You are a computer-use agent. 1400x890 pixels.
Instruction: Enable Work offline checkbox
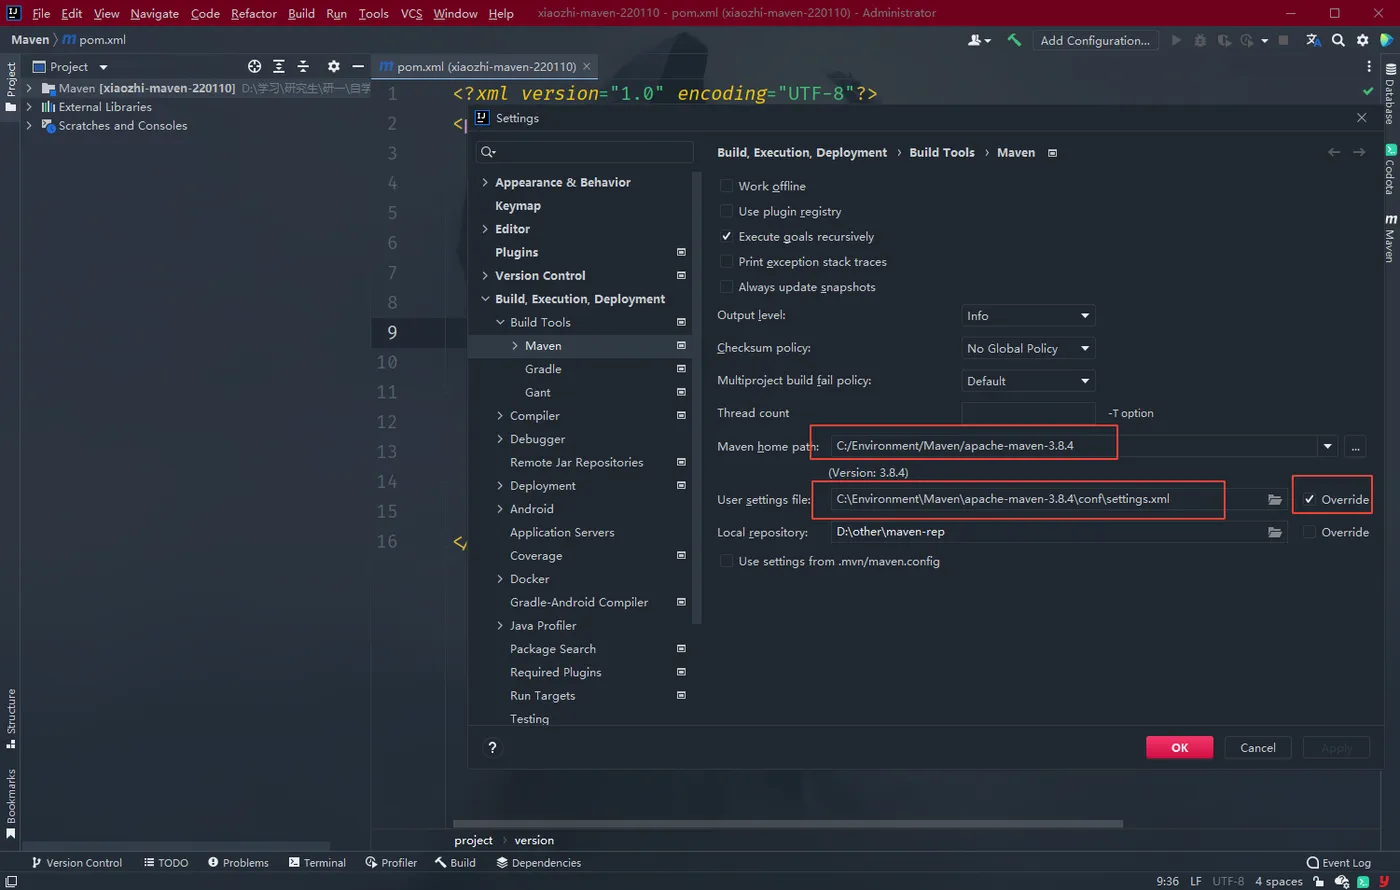(x=727, y=186)
